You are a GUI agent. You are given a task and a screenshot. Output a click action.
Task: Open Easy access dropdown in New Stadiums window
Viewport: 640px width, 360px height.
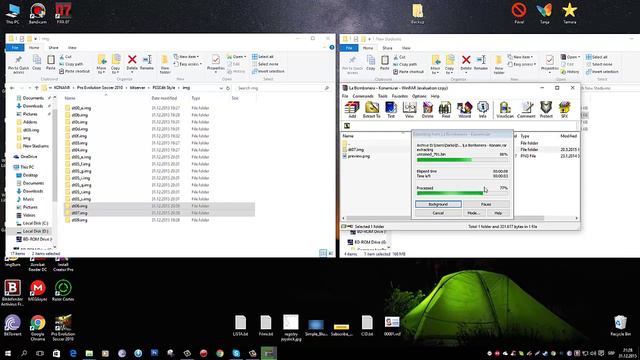click(x=522, y=64)
